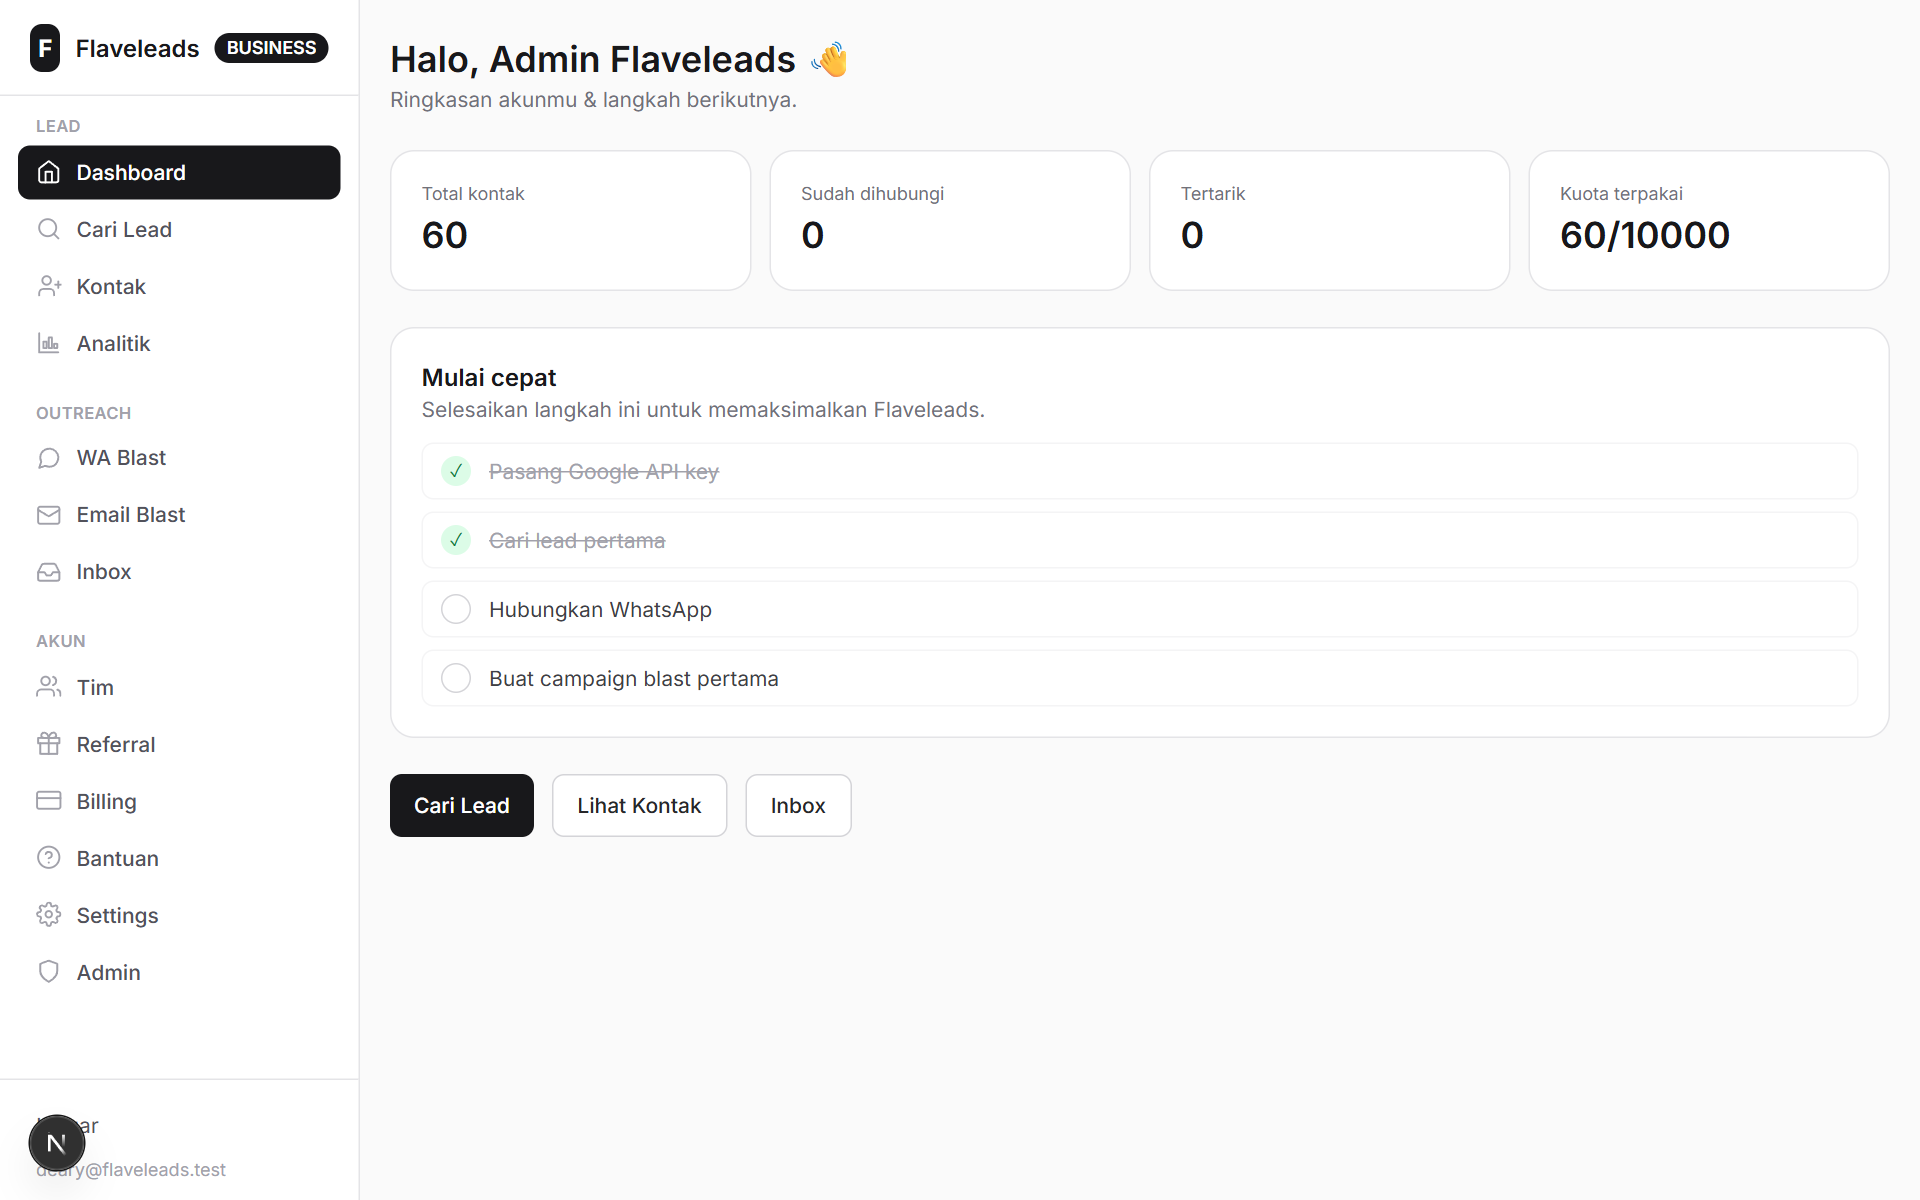Click the Inbox button below Mulai cepat
The image size is (1920, 1200).
coord(798,805)
